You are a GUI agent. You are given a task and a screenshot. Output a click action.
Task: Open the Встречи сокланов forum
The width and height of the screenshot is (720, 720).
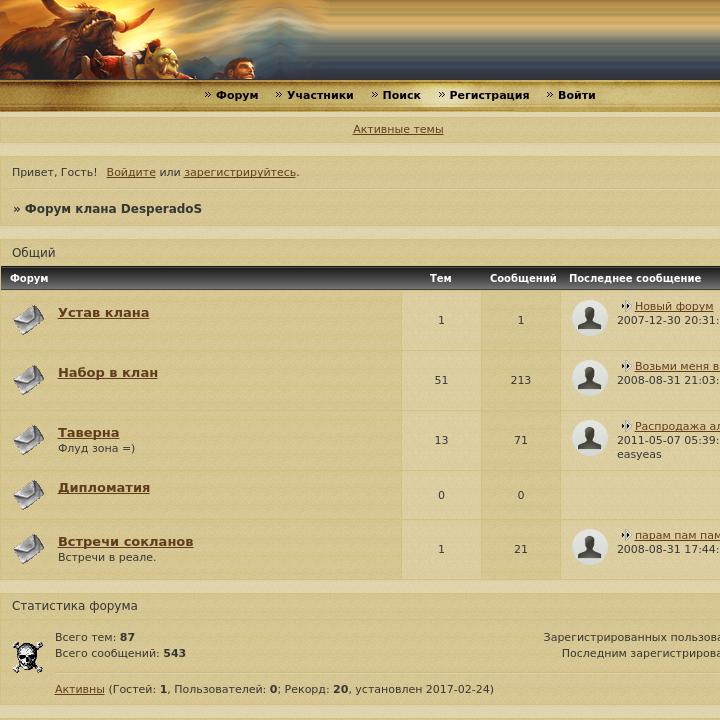(125, 542)
